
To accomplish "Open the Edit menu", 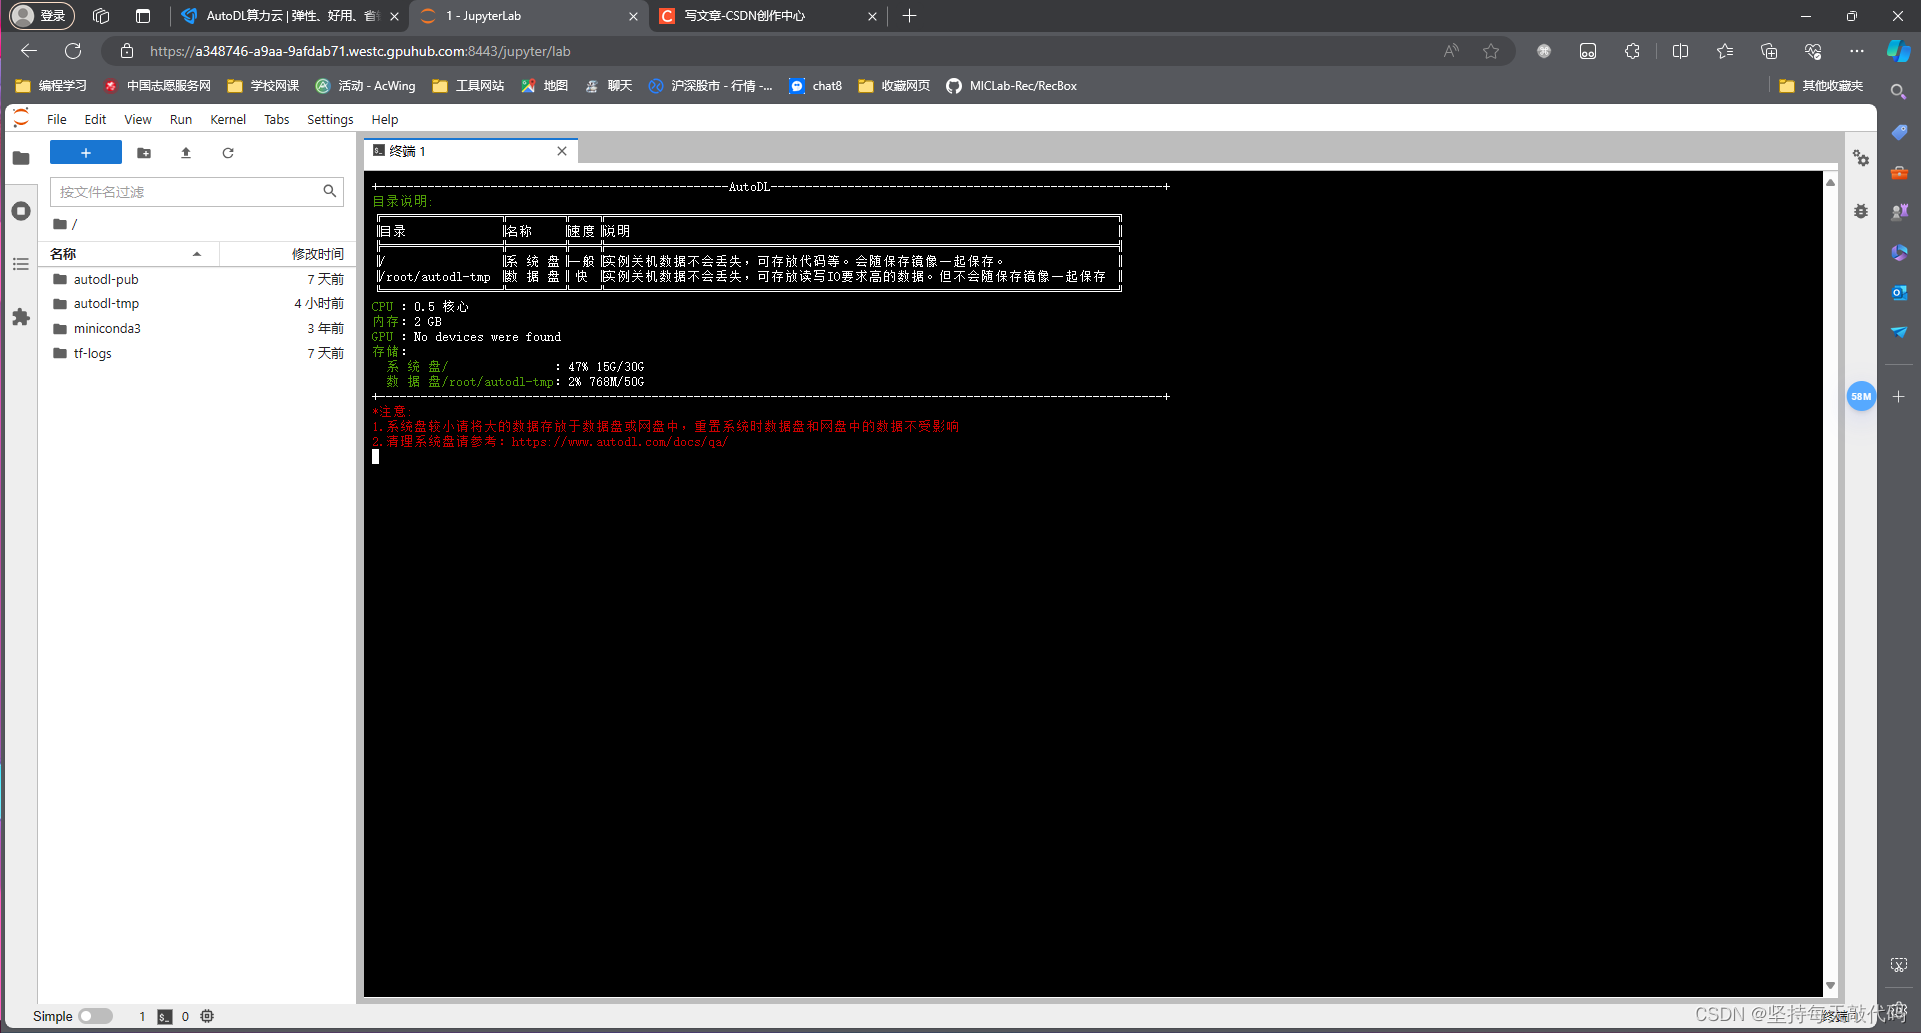I will [x=95, y=119].
